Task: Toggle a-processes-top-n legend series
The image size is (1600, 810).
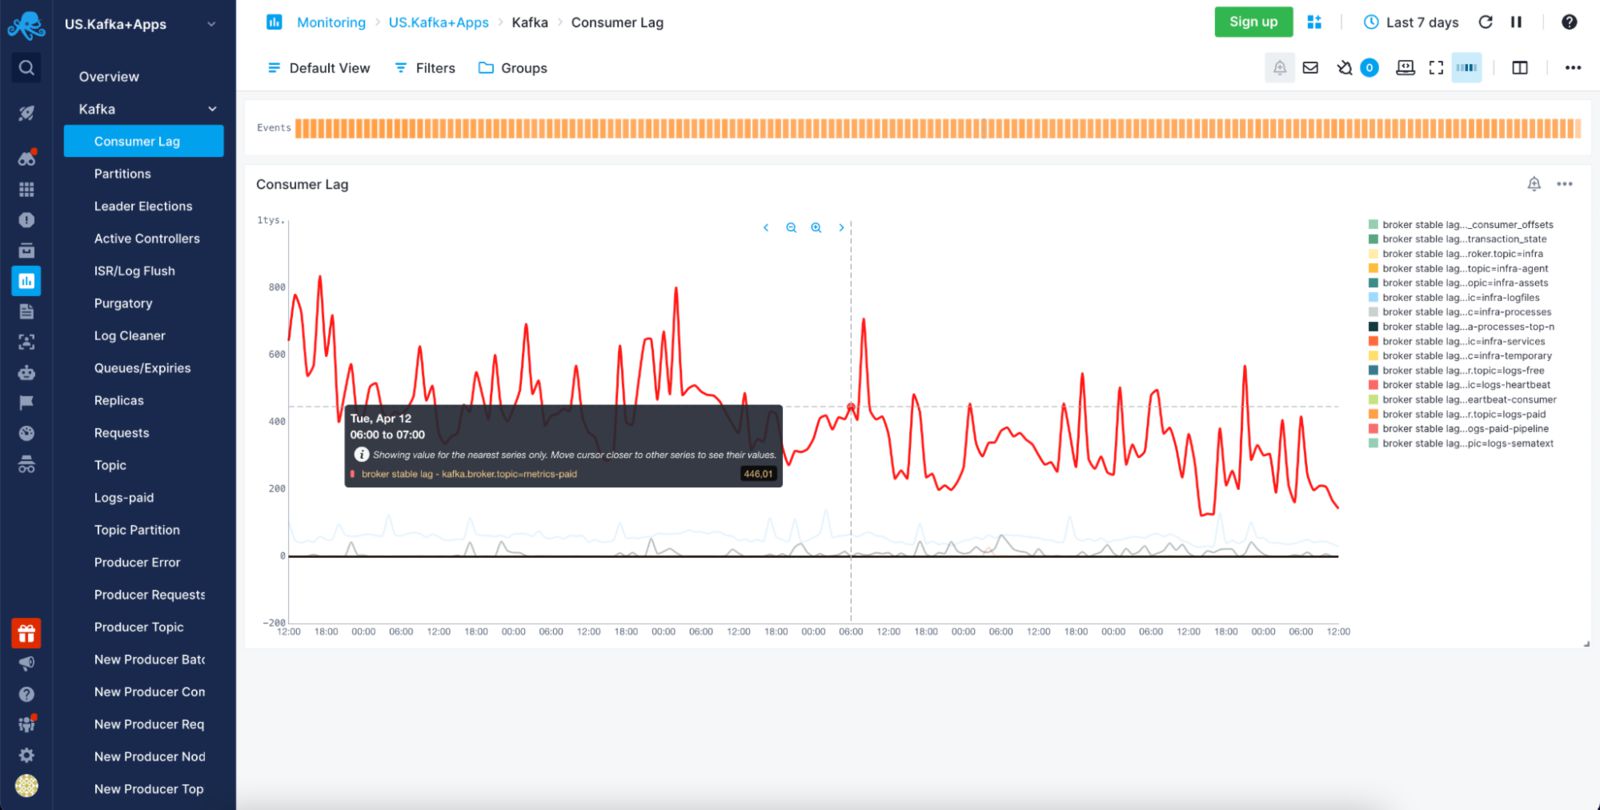Action: click(1461, 327)
